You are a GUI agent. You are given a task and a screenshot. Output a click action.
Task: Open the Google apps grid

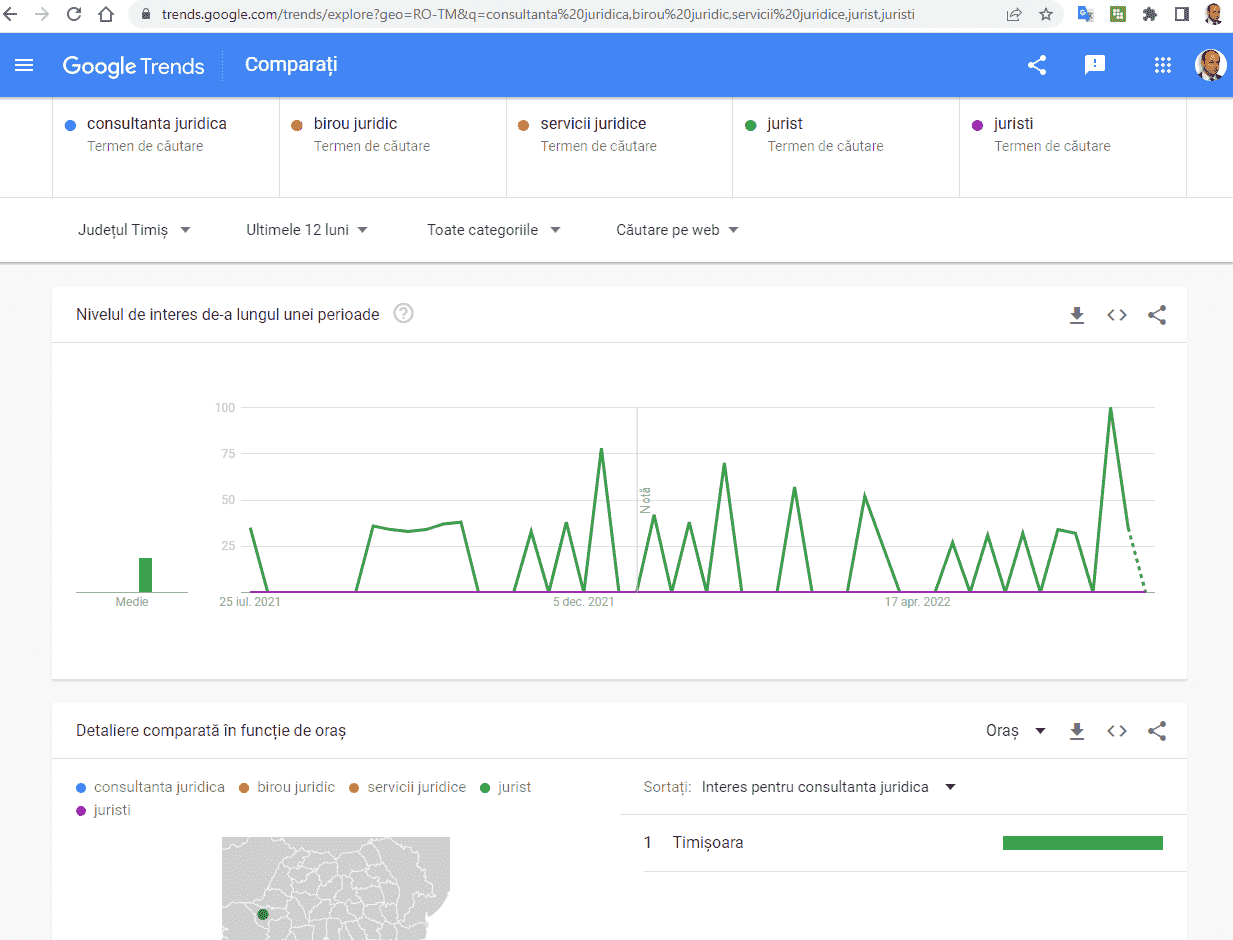1162,65
